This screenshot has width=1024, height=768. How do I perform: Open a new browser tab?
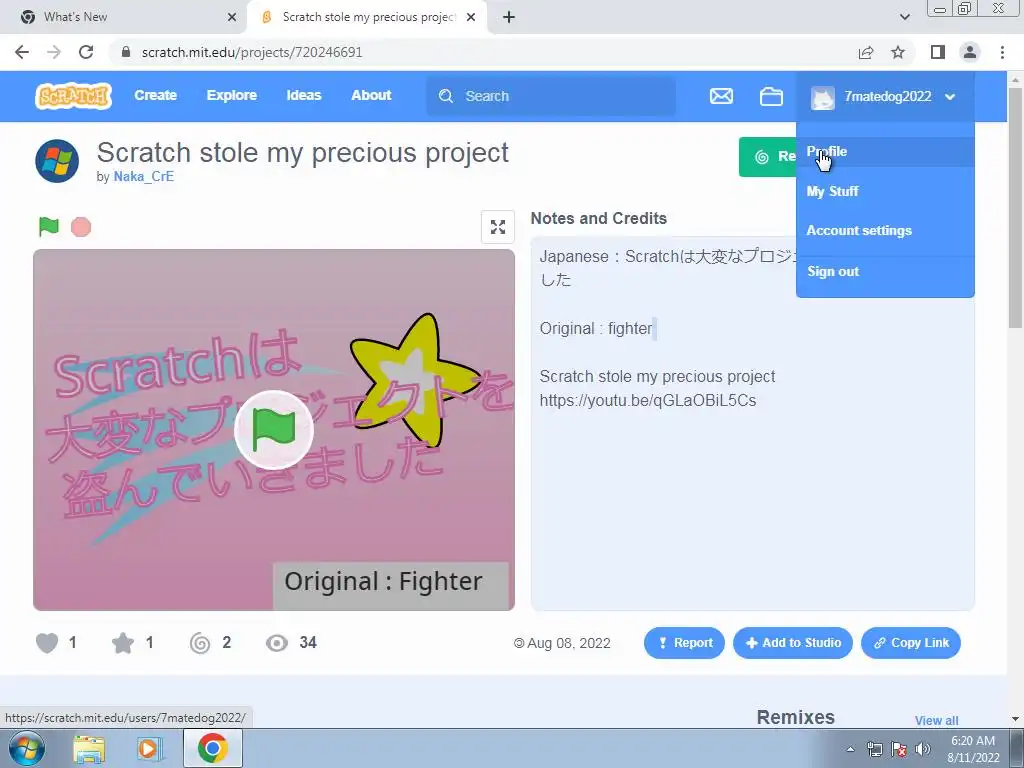click(x=509, y=17)
